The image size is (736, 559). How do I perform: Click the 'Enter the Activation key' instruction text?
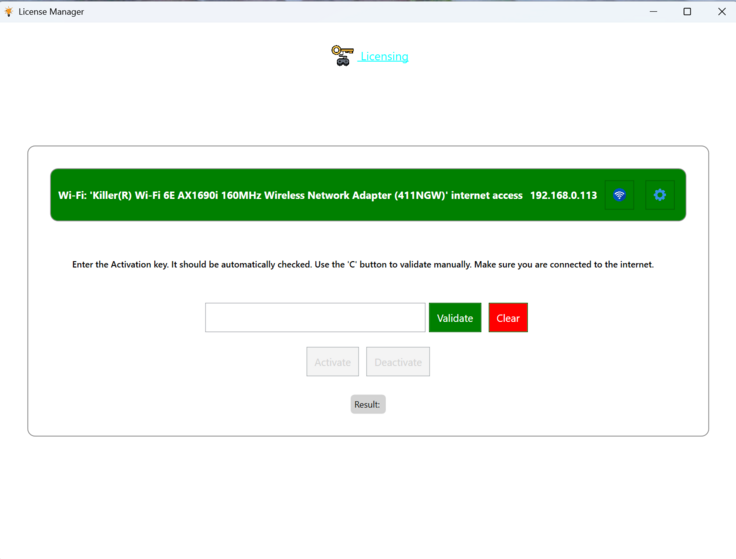coord(362,265)
